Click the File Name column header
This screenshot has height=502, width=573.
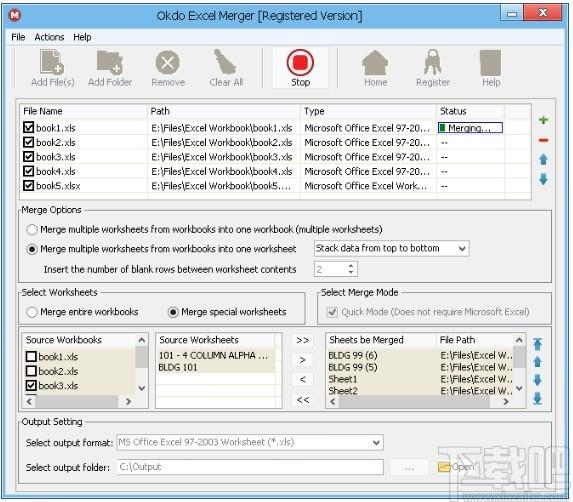tap(83, 111)
